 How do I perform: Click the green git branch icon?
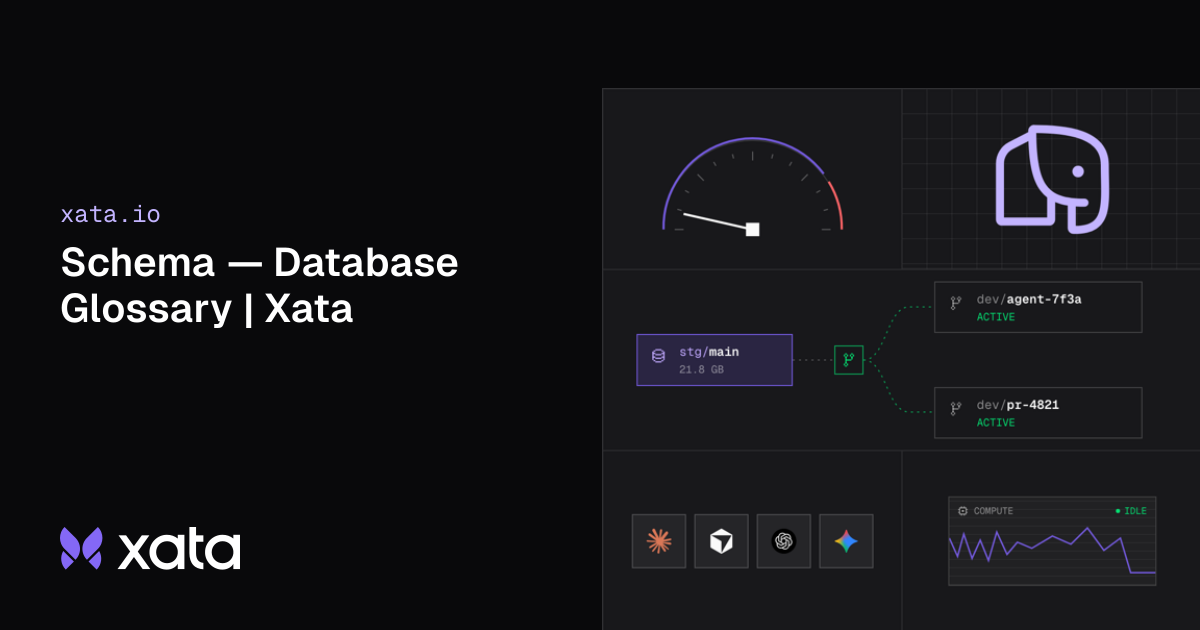click(x=848, y=360)
